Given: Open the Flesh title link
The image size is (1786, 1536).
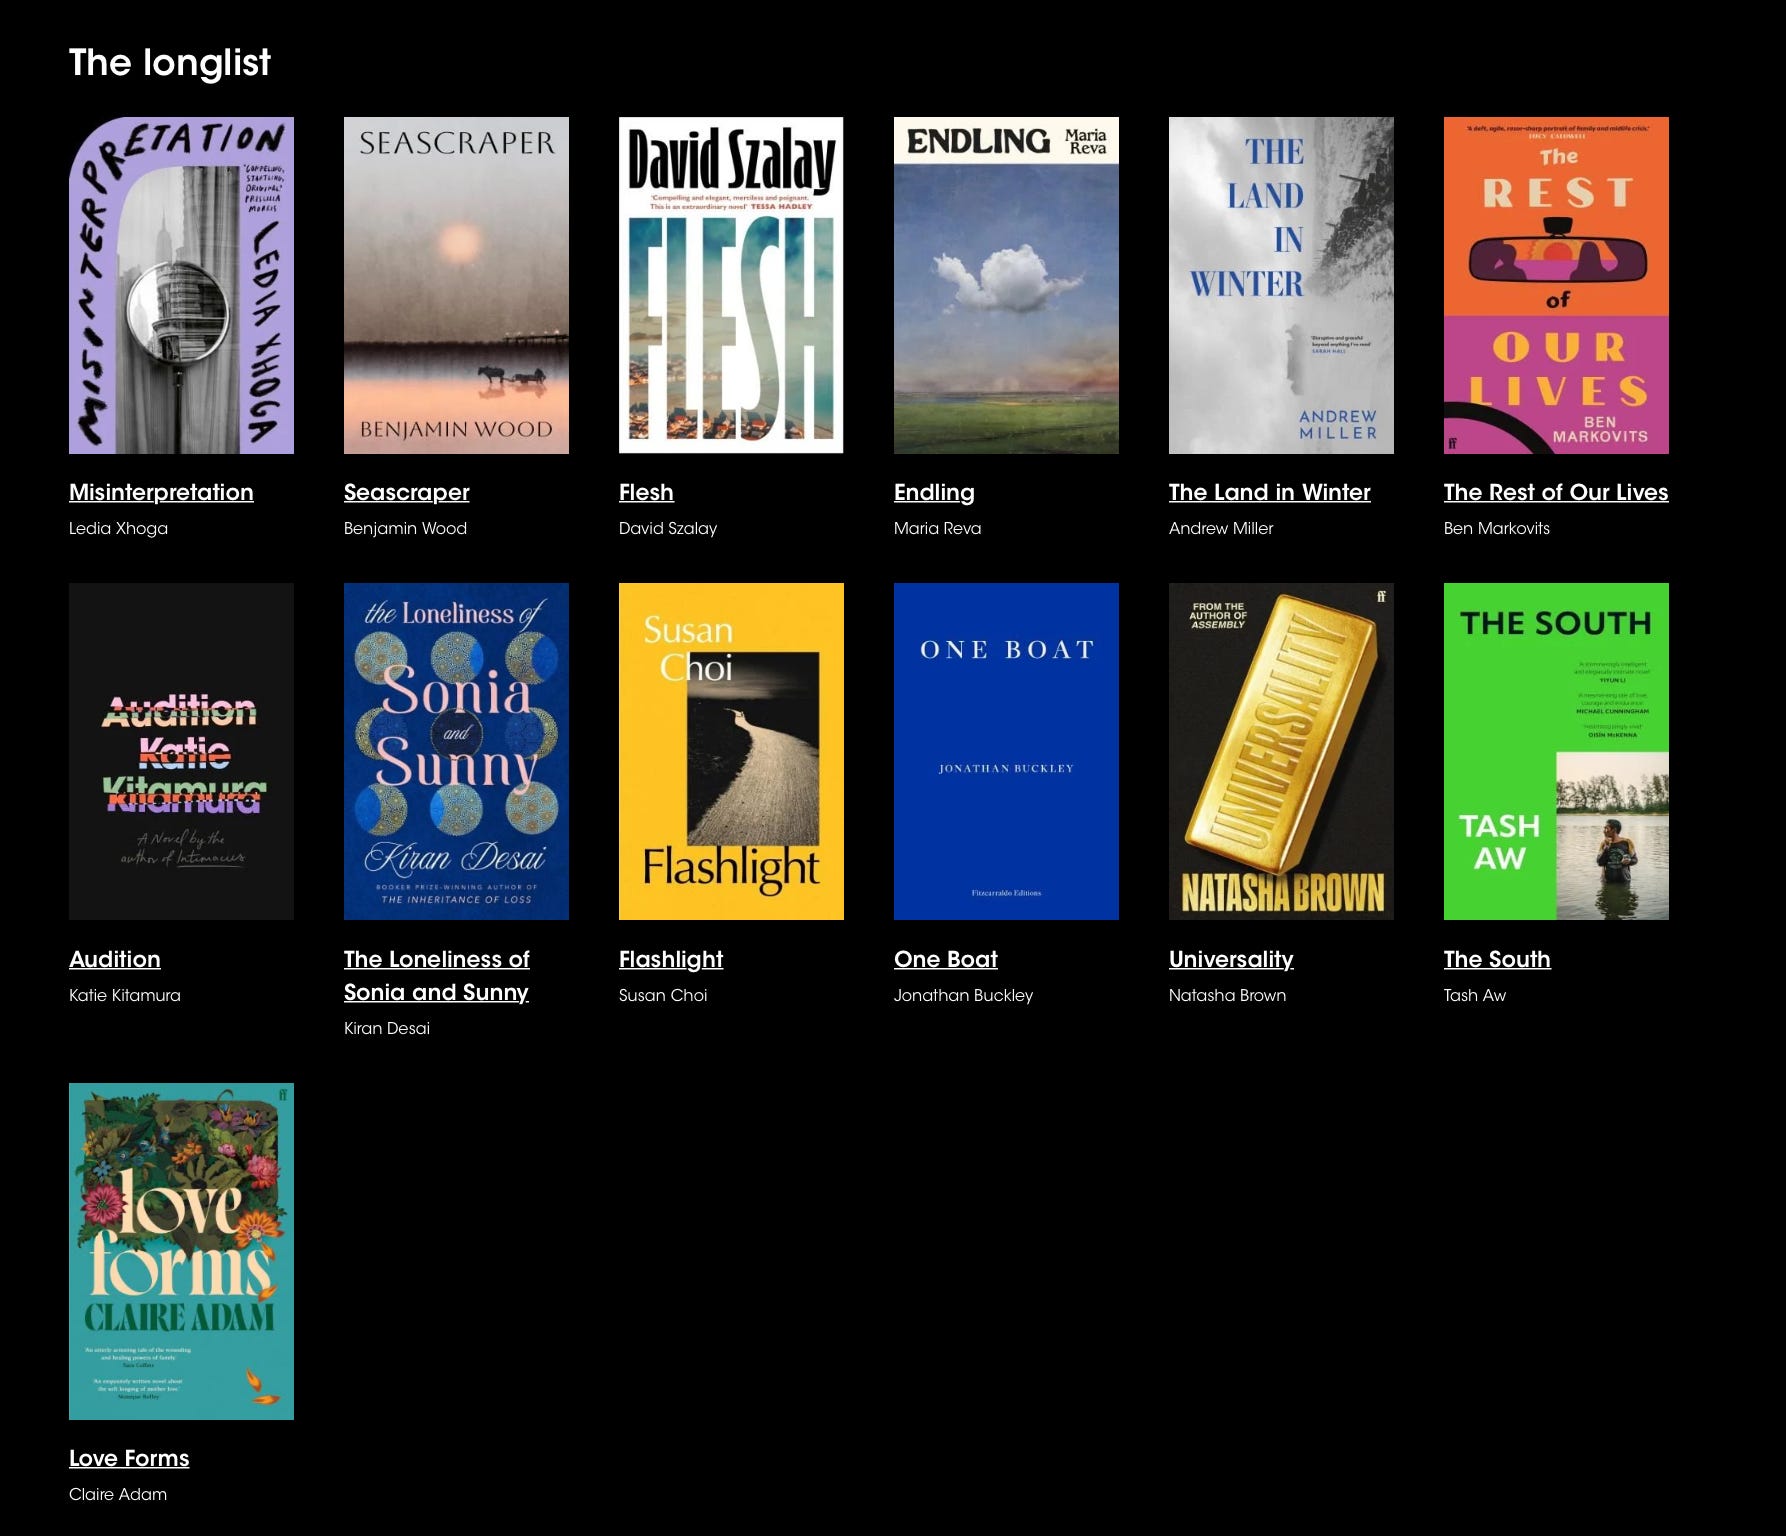Looking at the screenshot, I should tap(646, 492).
